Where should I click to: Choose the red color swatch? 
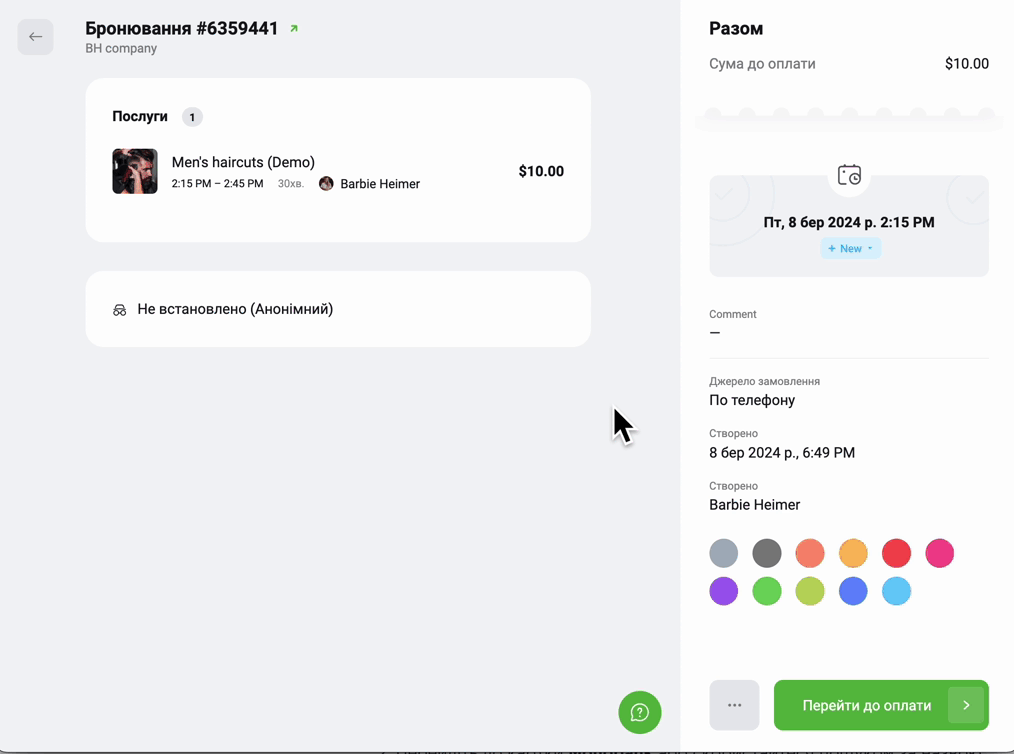[x=896, y=553]
